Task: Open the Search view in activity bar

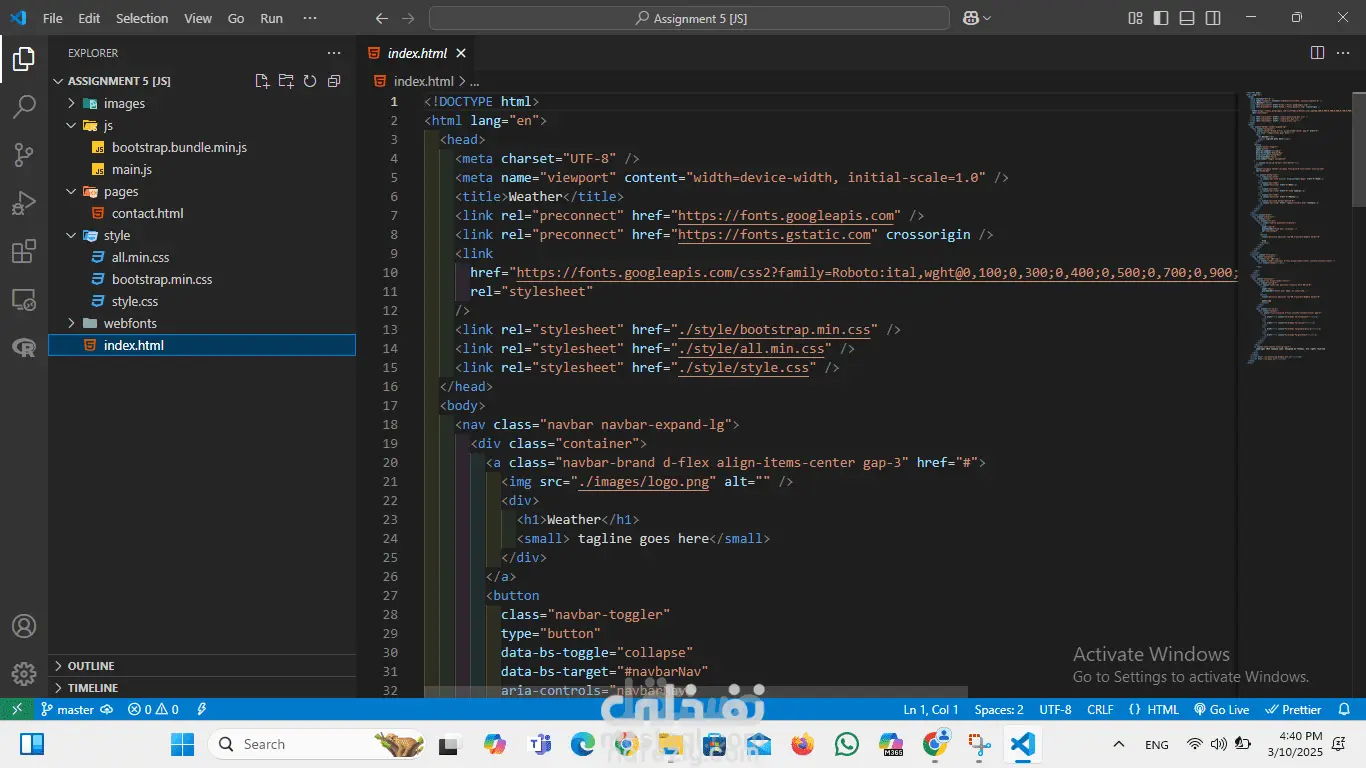Action: 24,107
